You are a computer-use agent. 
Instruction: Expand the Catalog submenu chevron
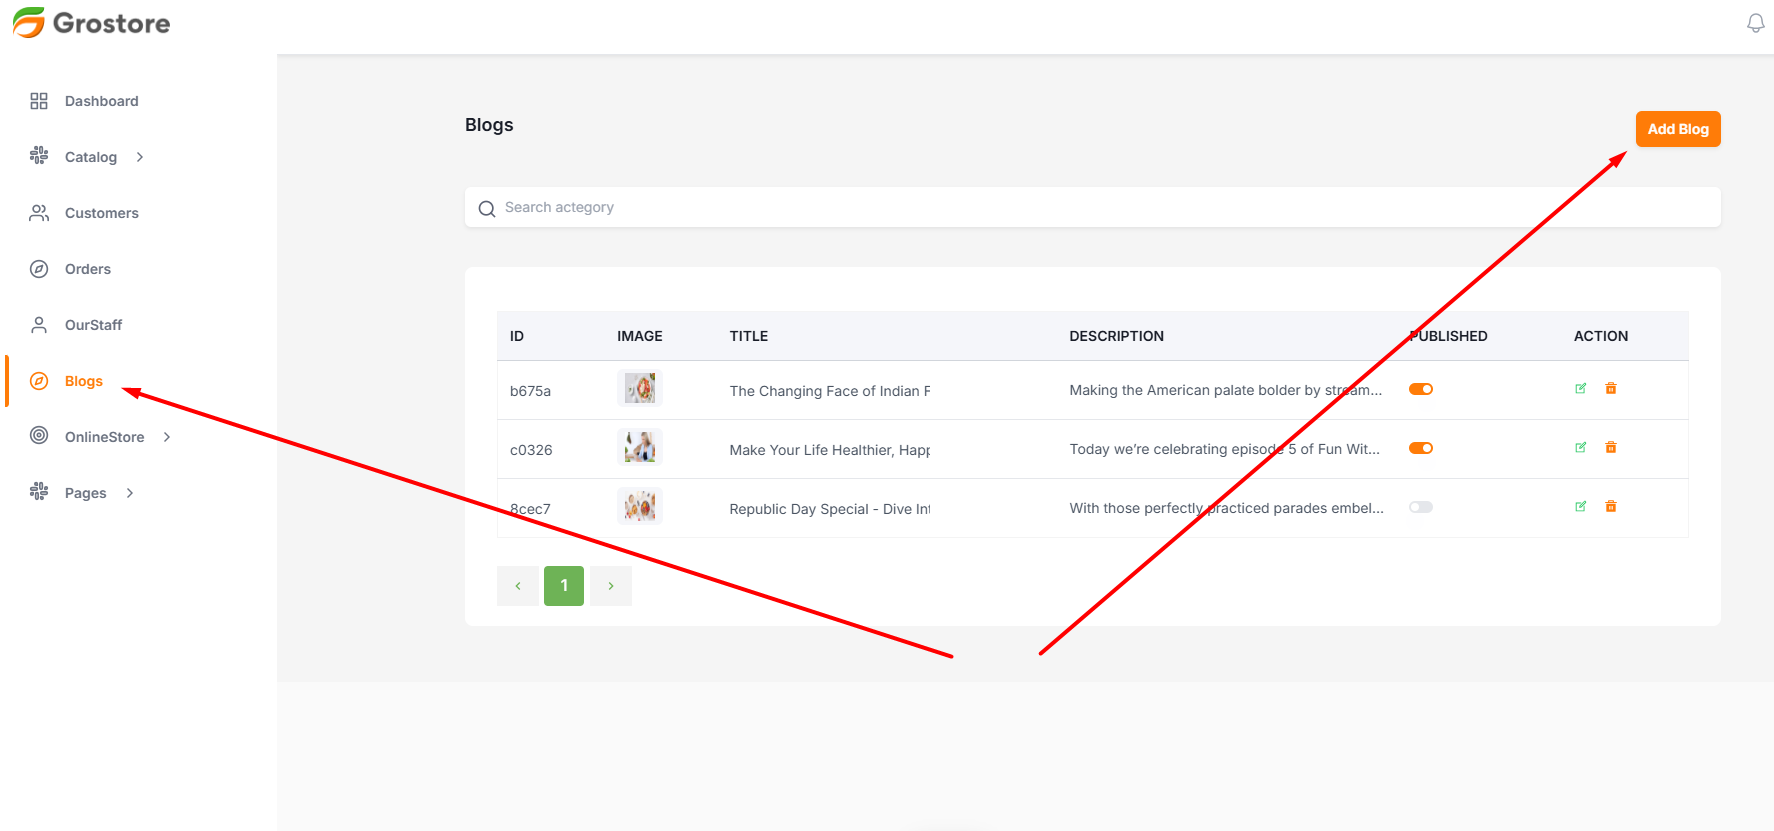coord(140,157)
